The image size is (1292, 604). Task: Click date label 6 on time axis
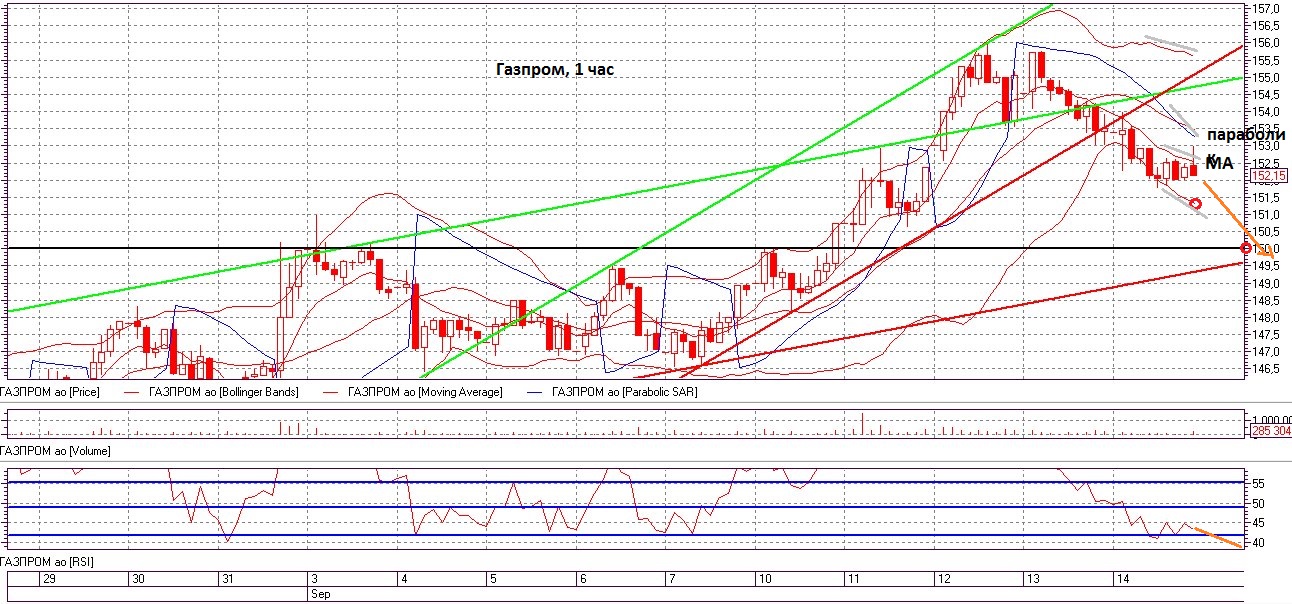click(x=582, y=579)
